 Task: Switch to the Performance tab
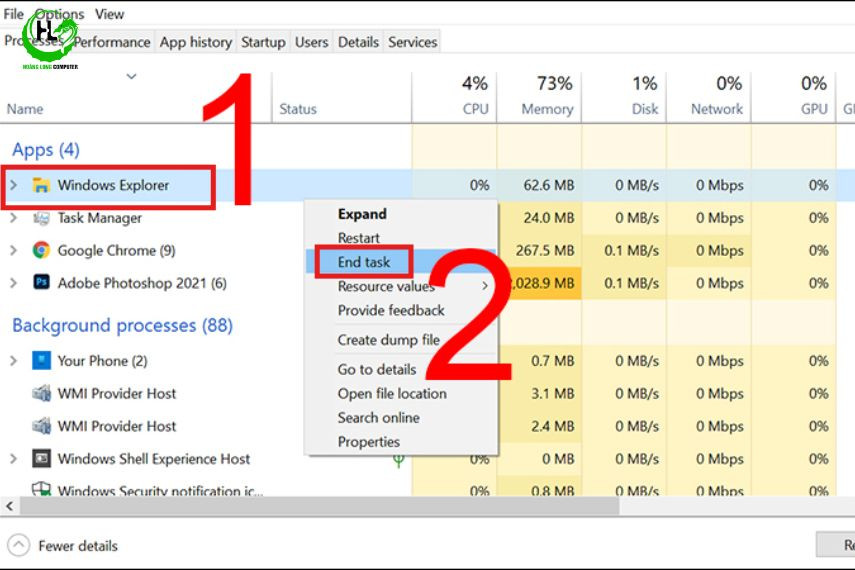coord(112,42)
